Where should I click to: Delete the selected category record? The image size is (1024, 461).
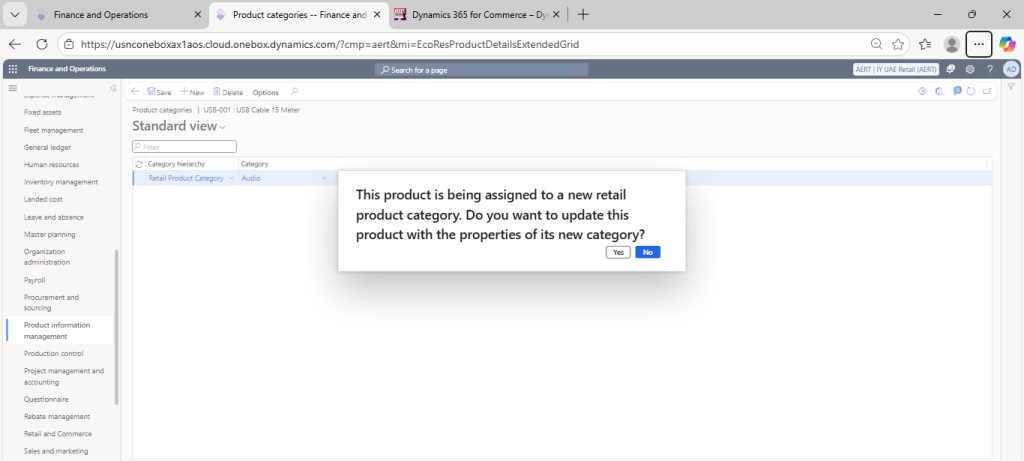(x=227, y=92)
